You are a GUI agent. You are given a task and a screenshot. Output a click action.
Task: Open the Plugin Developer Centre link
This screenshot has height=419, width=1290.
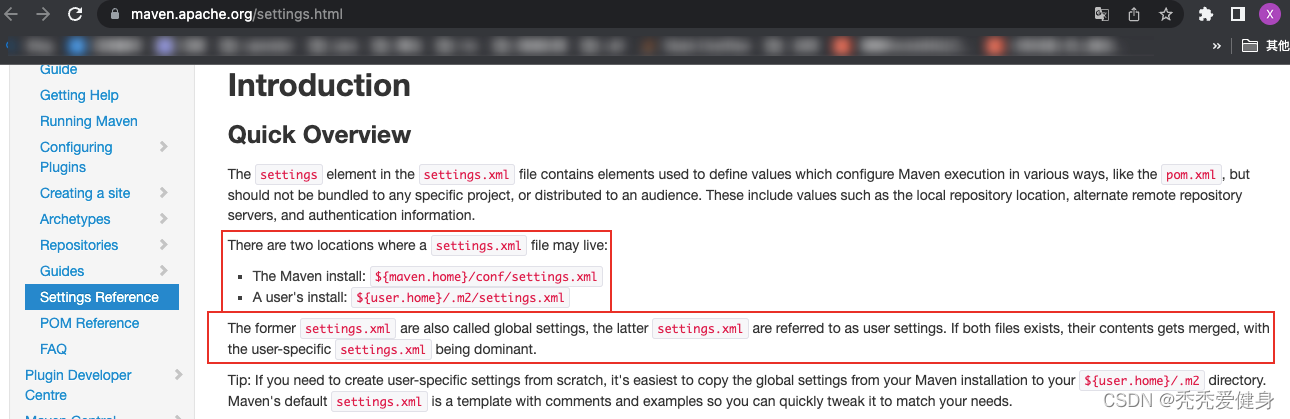[x=78, y=385]
